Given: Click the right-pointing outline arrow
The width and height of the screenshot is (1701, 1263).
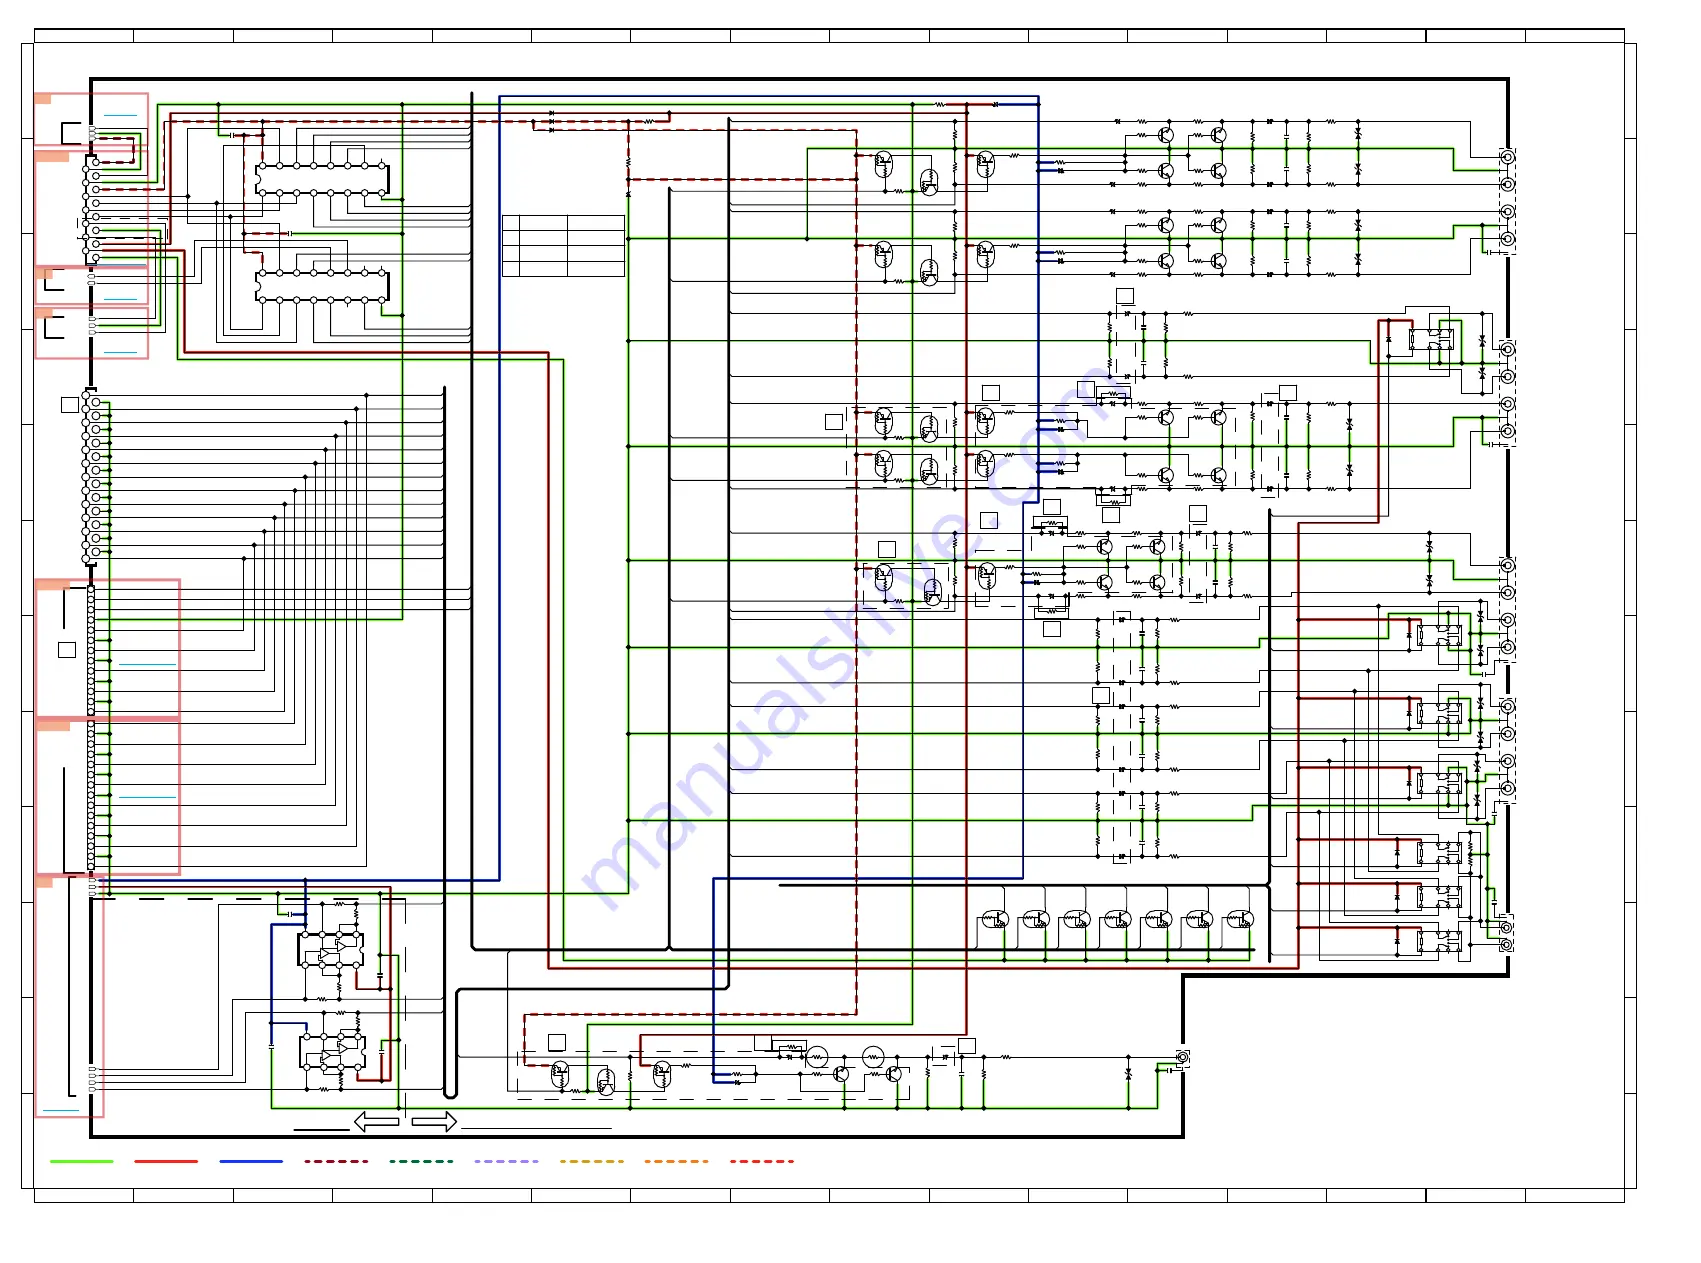Looking at the screenshot, I should 434,1121.
